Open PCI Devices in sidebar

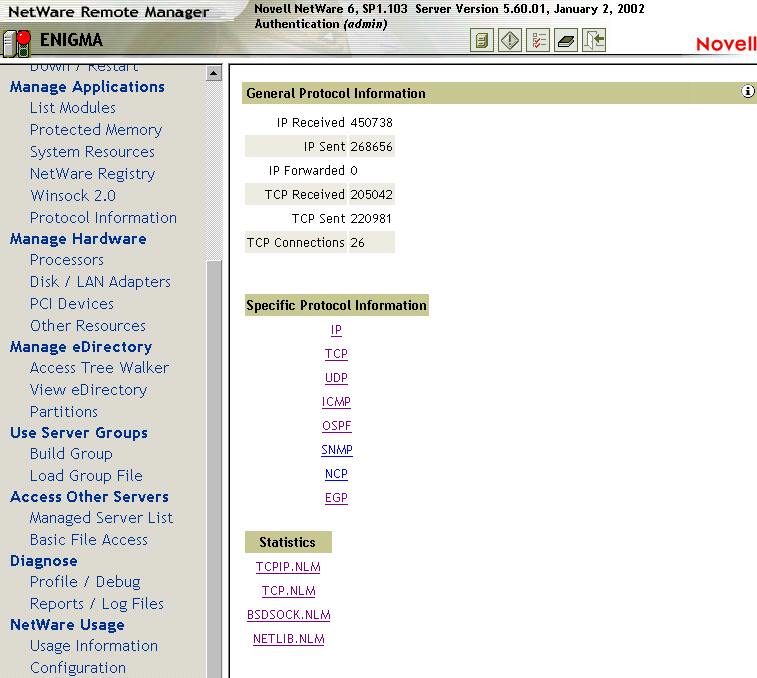tap(72, 304)
